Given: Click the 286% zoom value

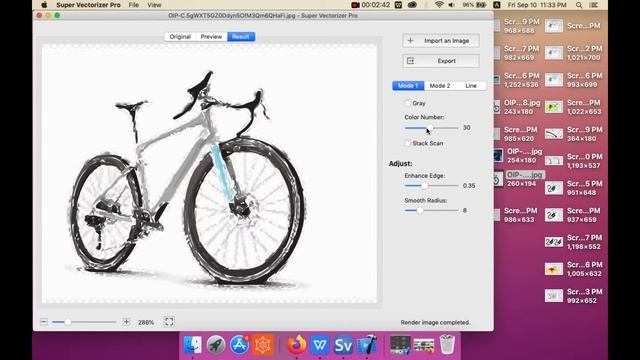Looking at the screenshot, I should pyautogui.click(x=146, y=322).
